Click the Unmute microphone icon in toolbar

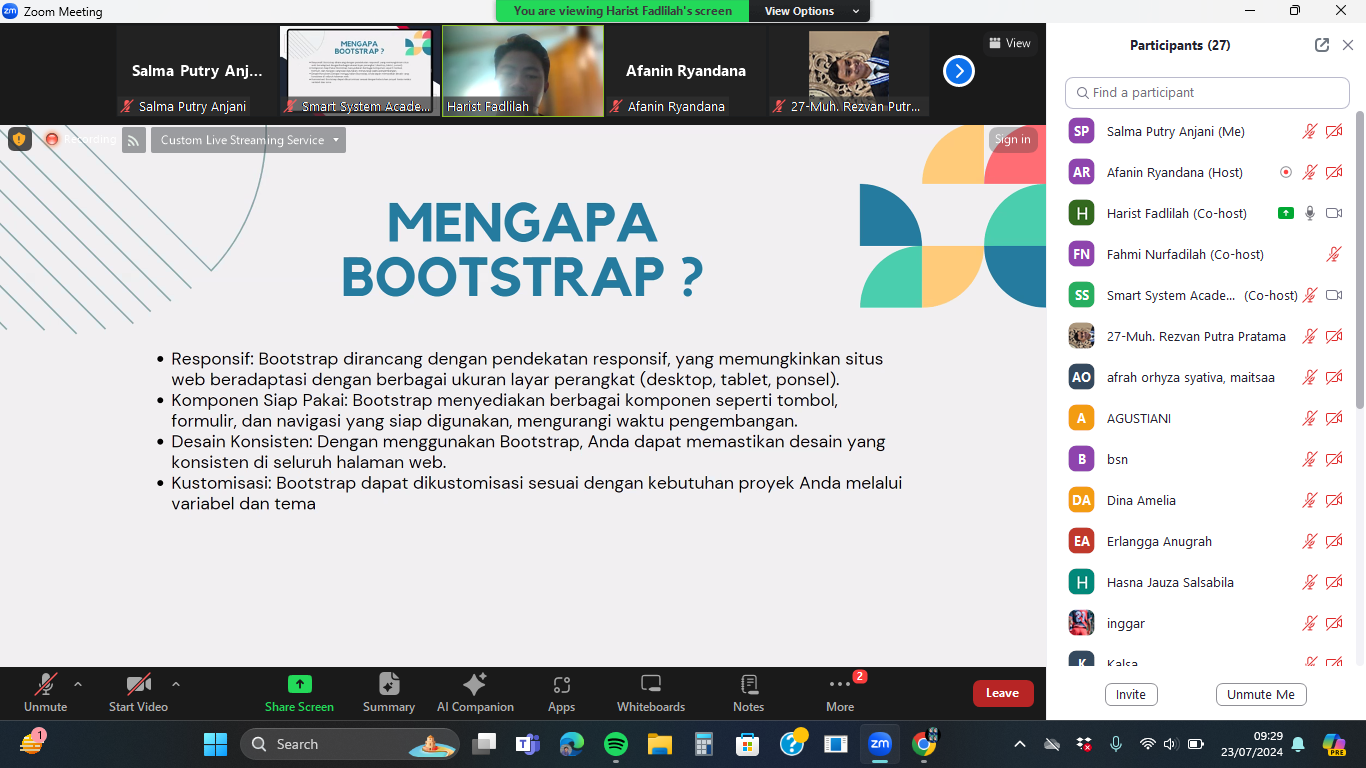point(45,685)
